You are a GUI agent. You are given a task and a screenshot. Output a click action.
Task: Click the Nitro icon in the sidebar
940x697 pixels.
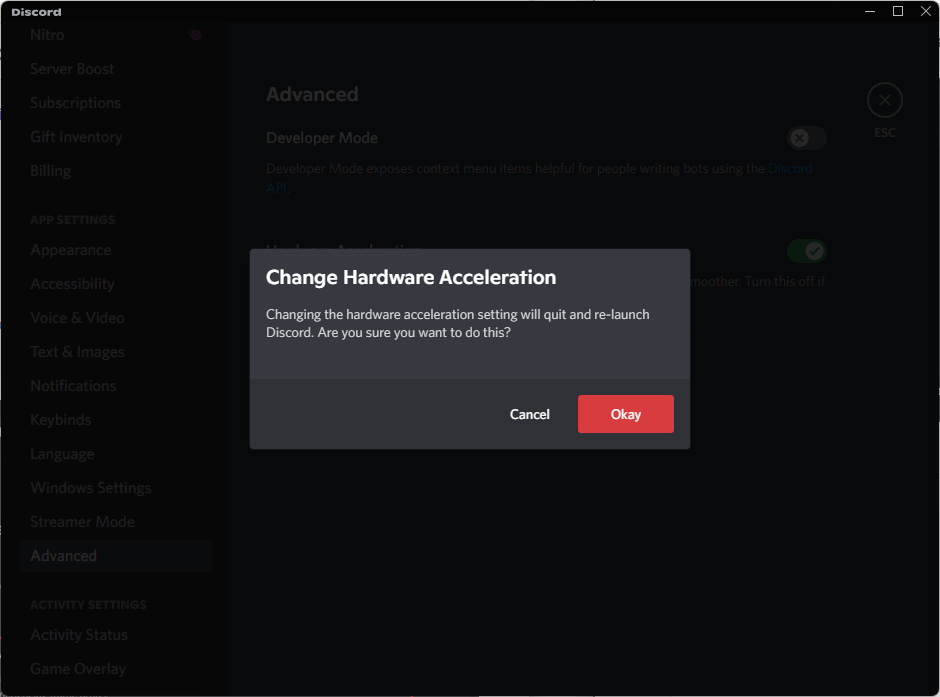click(196, 34)
